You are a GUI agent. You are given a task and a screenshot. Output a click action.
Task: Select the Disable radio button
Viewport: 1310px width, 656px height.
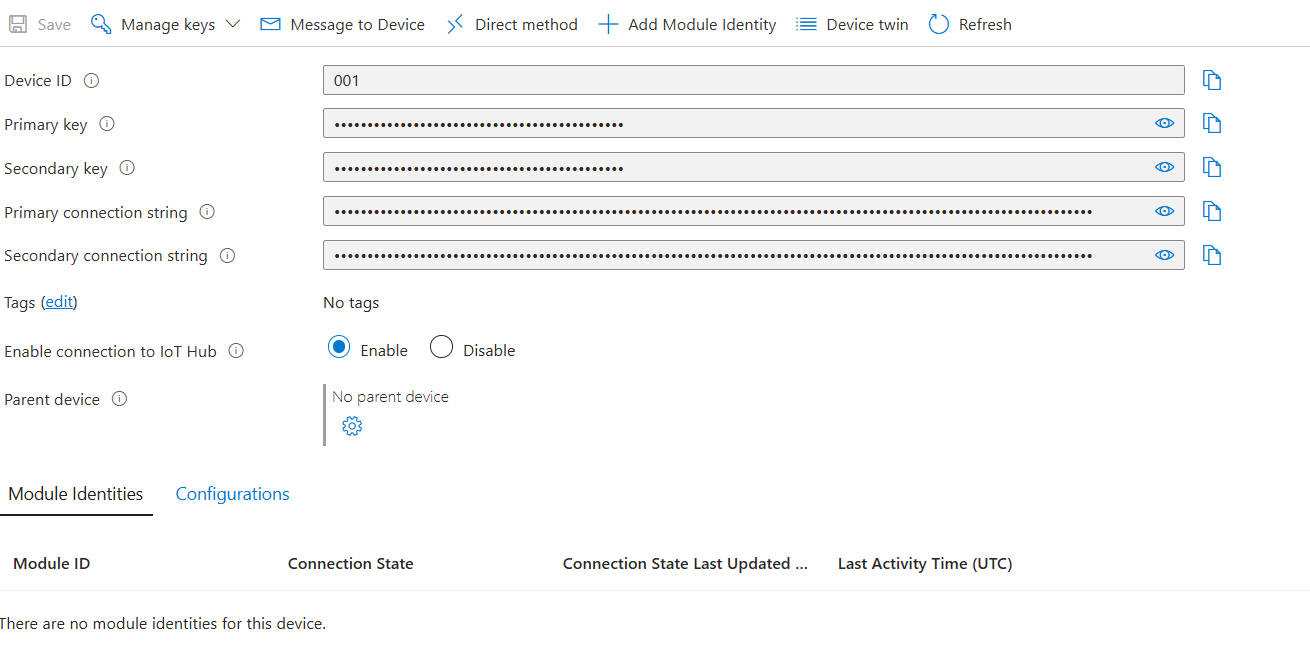tap(441, 348)
